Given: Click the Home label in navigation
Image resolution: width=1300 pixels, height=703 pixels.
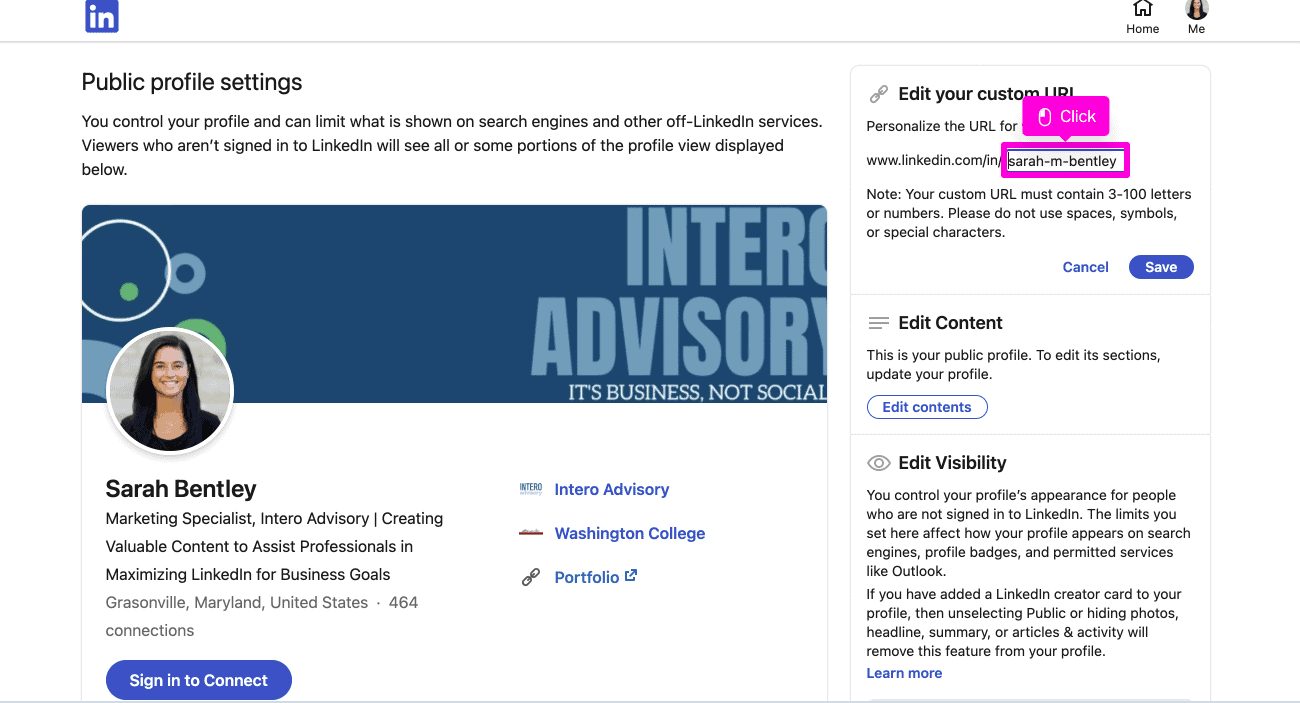Looking at the screenshot, I should click(x=1143, y=29).
